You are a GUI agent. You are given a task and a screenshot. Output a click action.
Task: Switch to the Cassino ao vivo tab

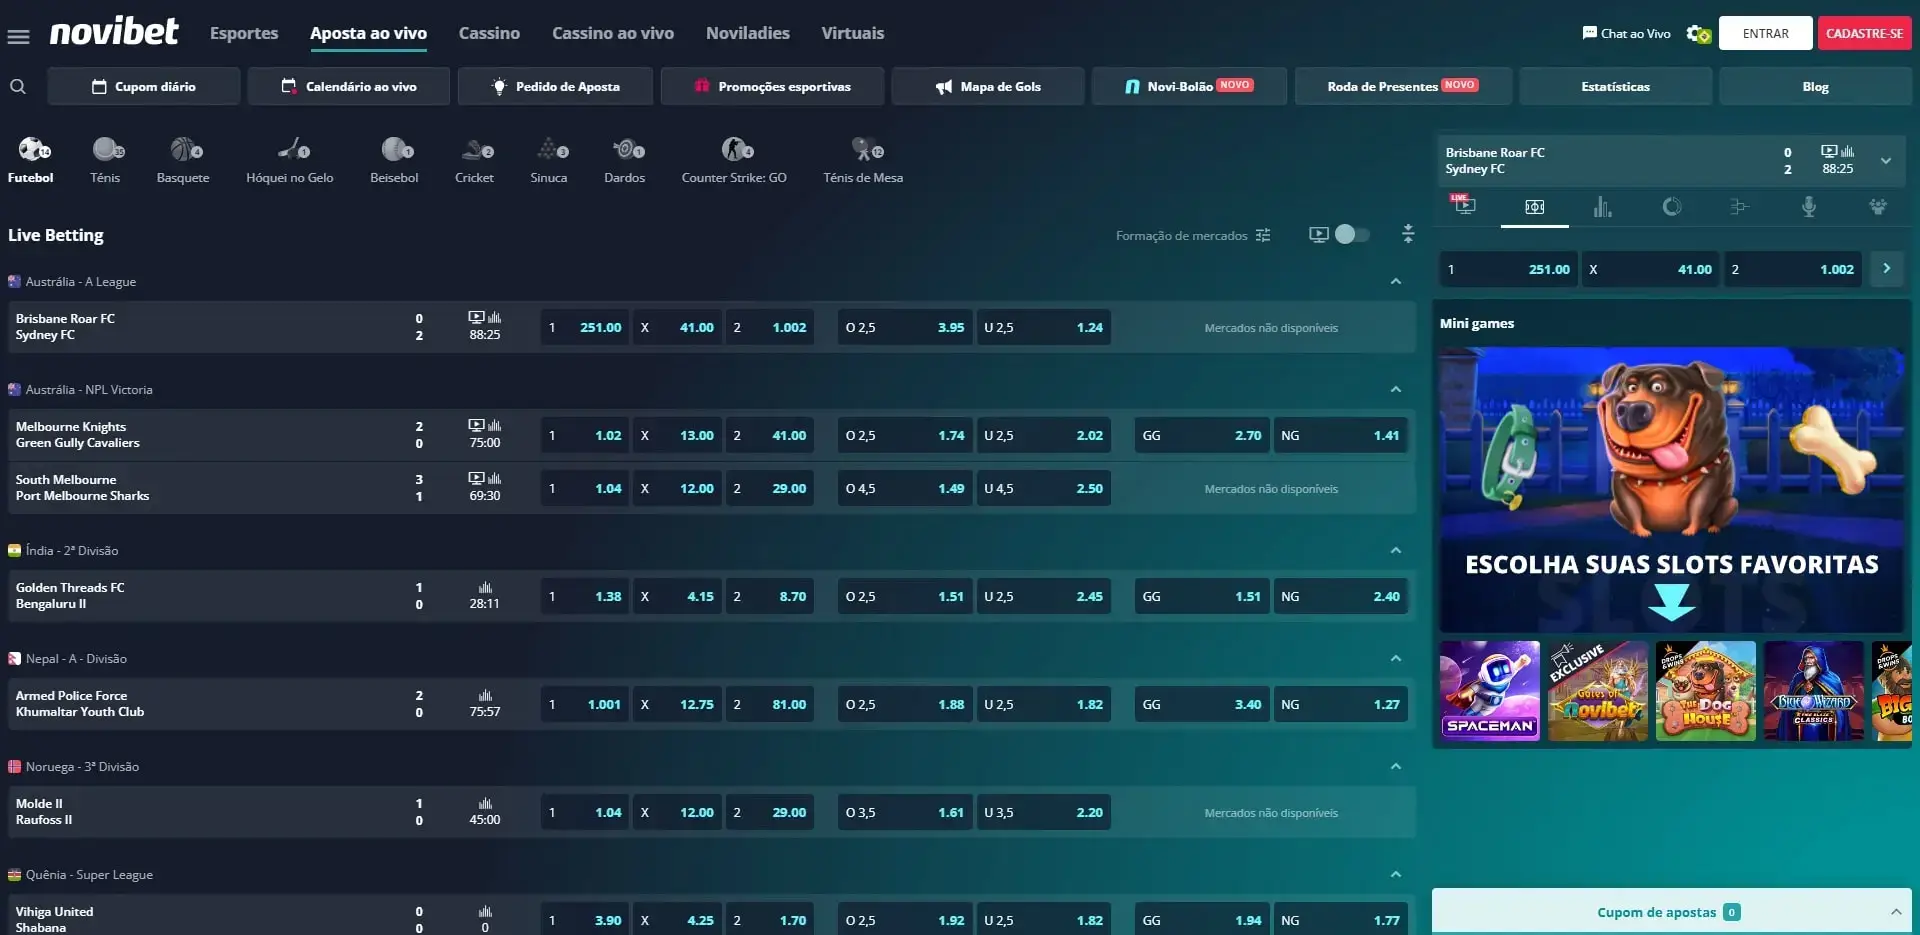[x=613, y=33]
